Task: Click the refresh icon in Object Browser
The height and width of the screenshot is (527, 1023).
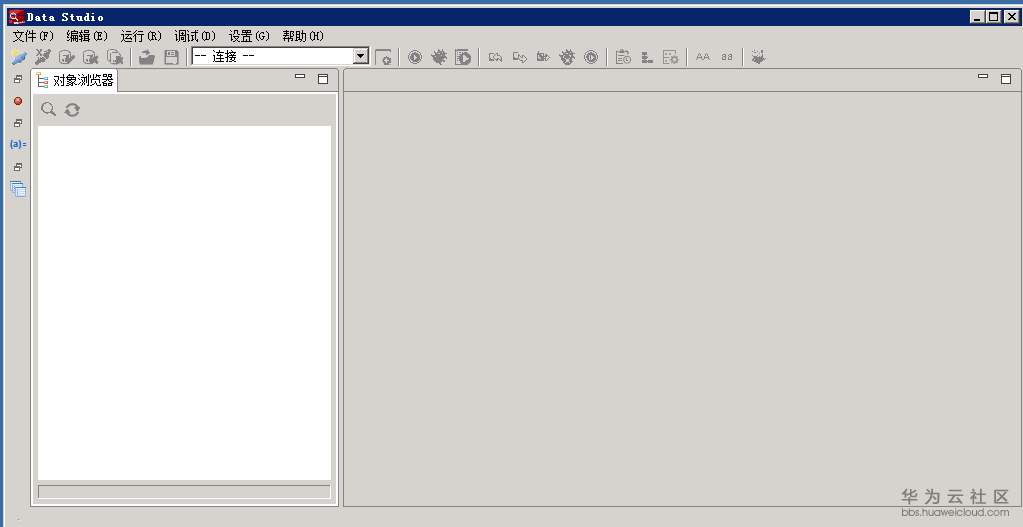Action: click(x=72, y=110)
